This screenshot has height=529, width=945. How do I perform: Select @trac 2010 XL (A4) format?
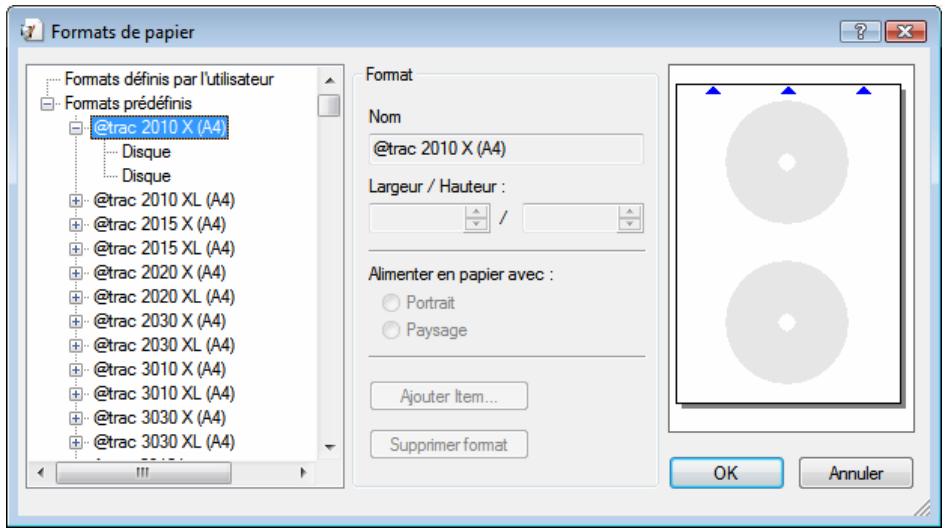pyautogui.click(x=164, y=199)
